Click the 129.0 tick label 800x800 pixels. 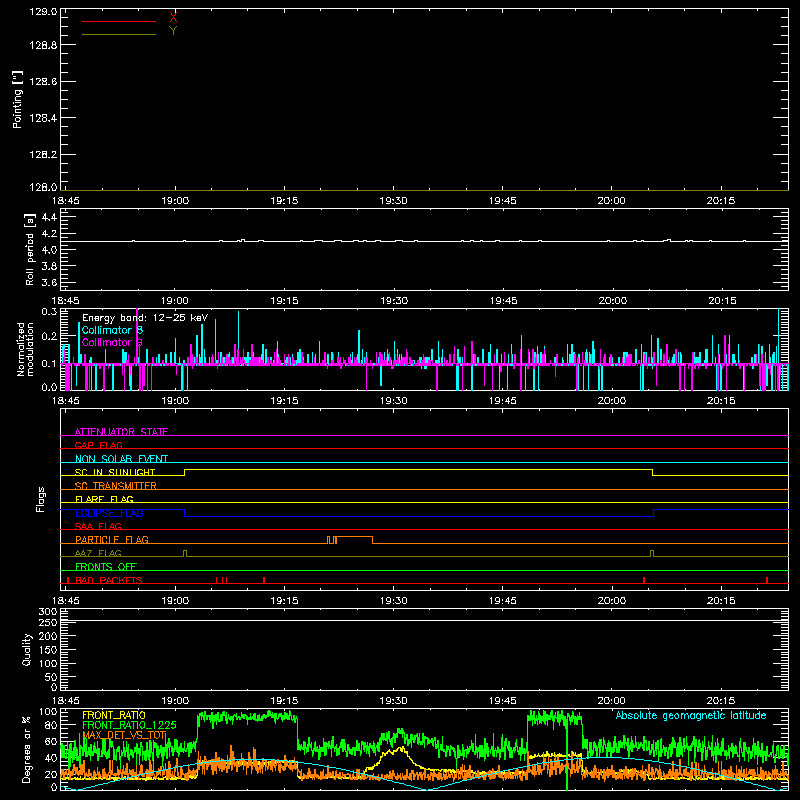coord(43,12)
